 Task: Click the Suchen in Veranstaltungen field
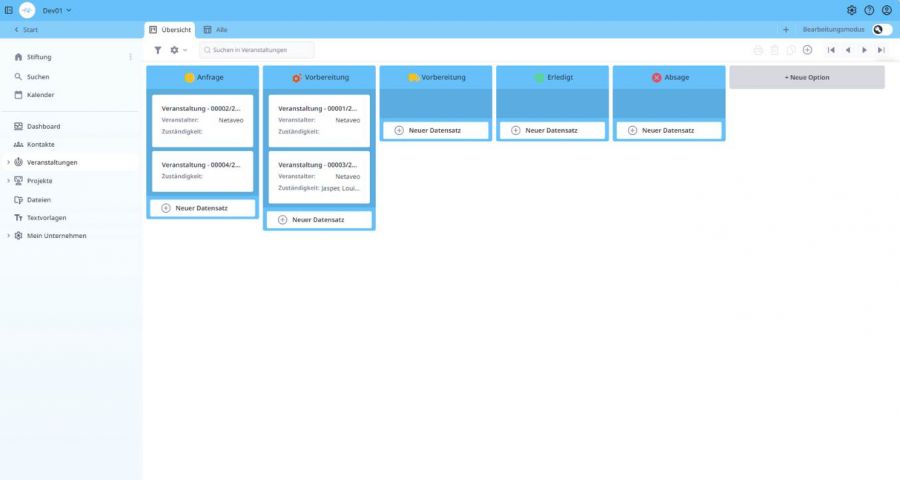pos(257,50)
